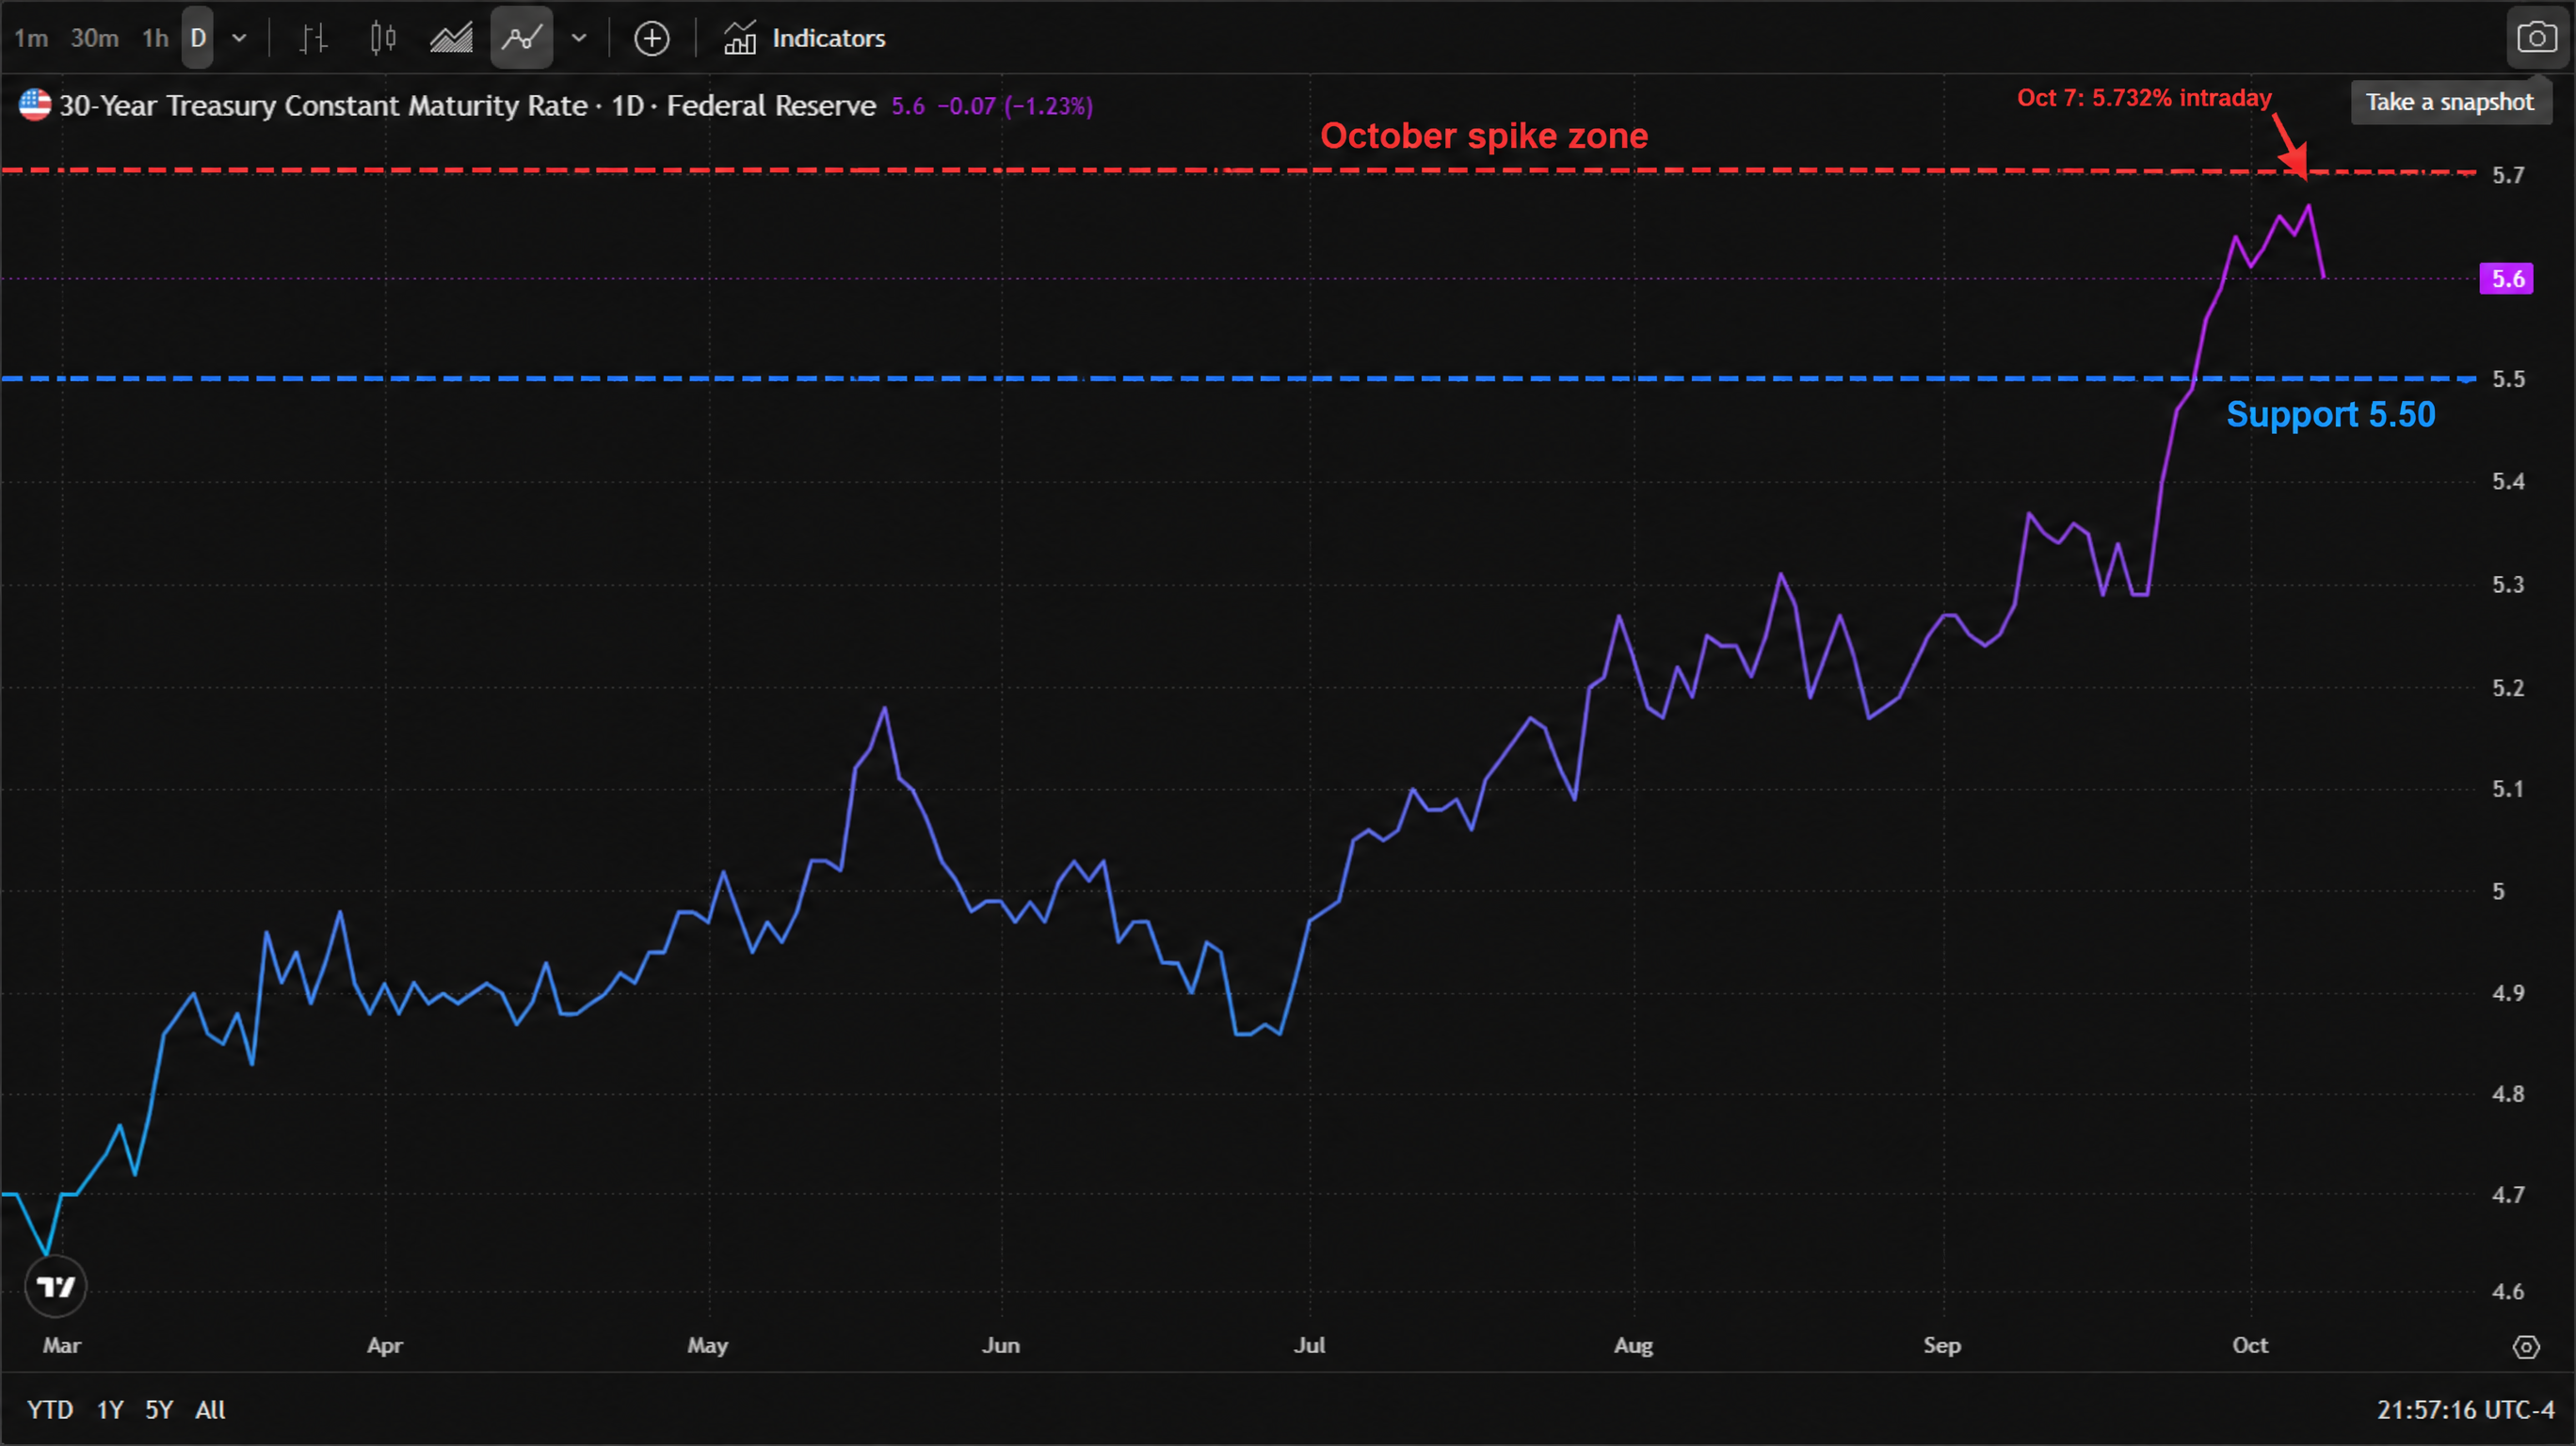Open chart settings gear near the price axis

[x=2526, y=1347]
